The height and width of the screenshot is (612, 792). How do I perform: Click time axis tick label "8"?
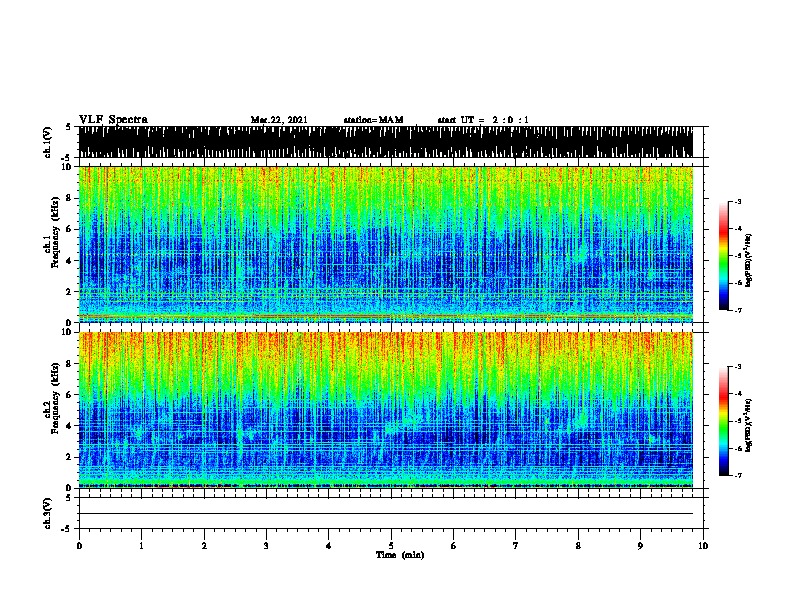click(578, 546)
